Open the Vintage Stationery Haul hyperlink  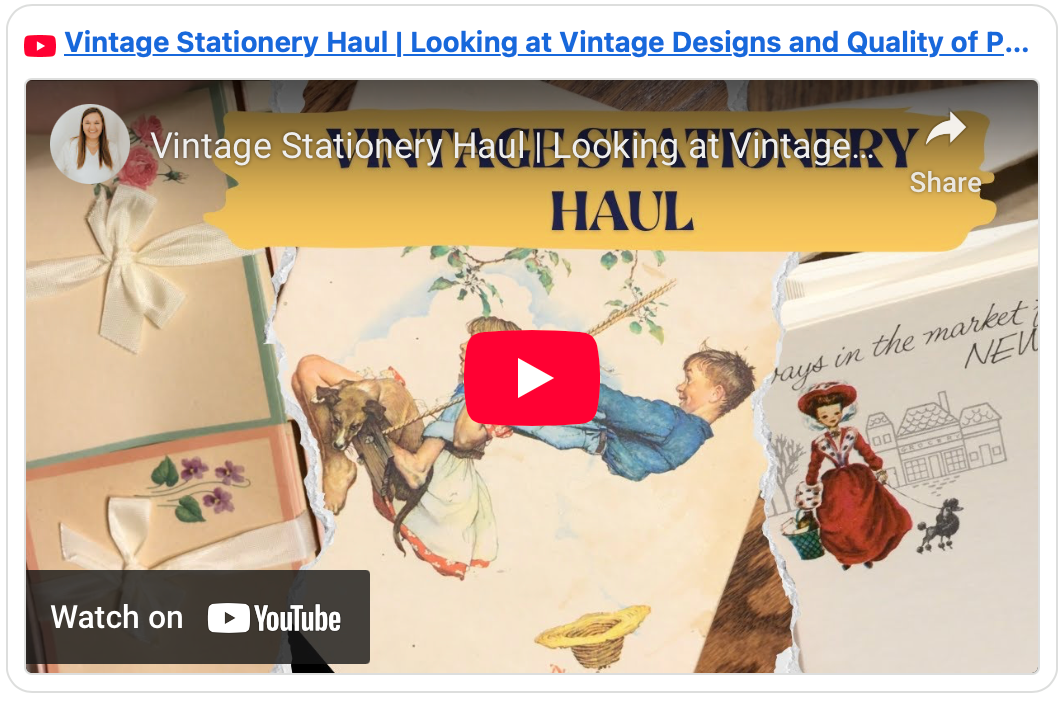coord(547,43)
